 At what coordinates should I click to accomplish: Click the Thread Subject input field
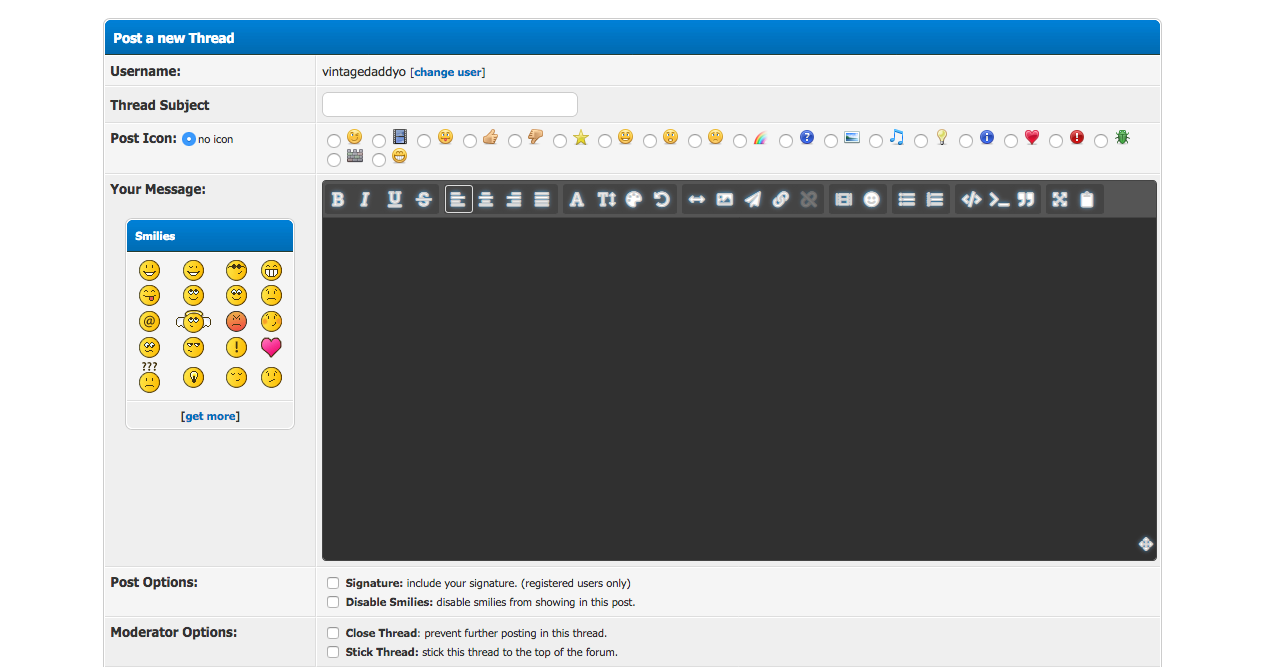point(450,105)
